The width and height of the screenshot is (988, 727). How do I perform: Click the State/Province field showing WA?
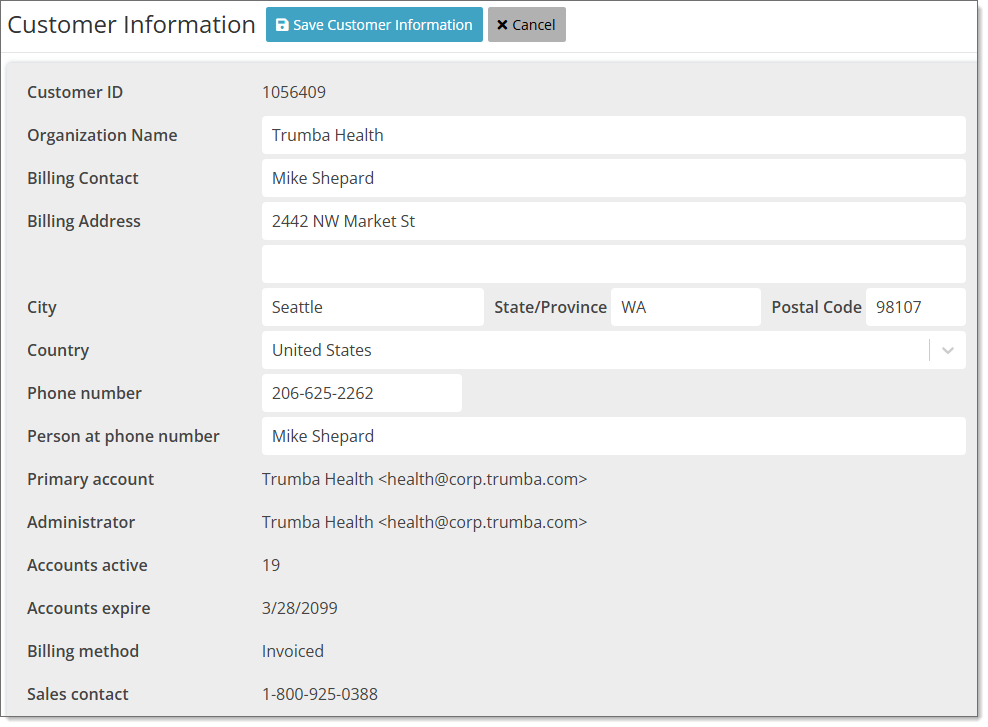[685, 306]
